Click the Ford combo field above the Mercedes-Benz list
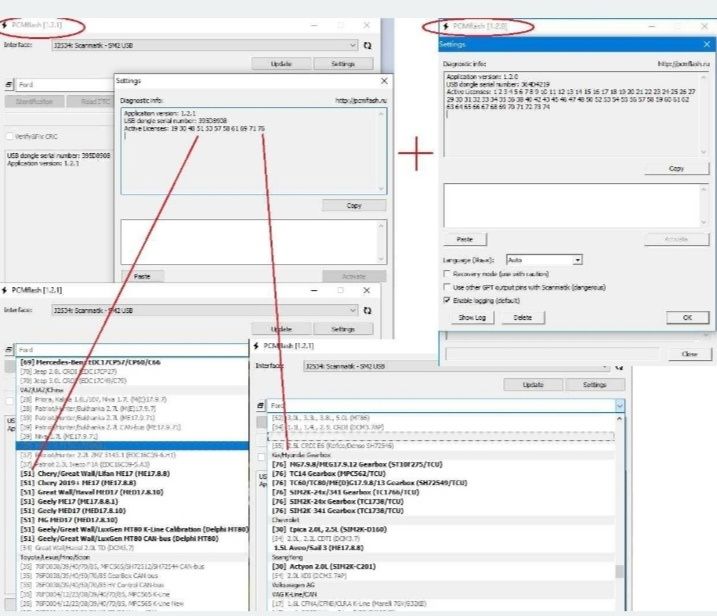The width and height of the screenshot is (717, 616). 132,350
